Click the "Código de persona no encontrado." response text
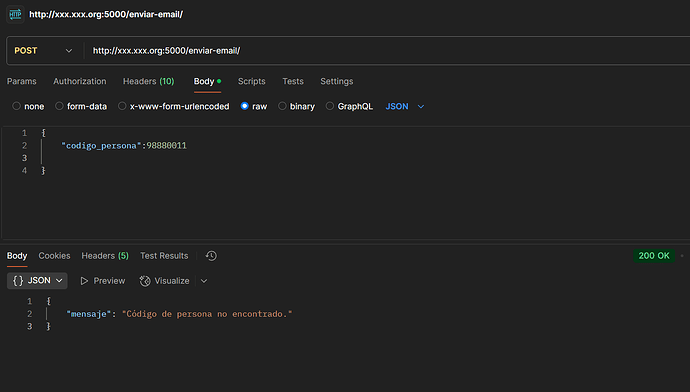The image size is (690, 392). pyautogui.click(x=207, y=314)
